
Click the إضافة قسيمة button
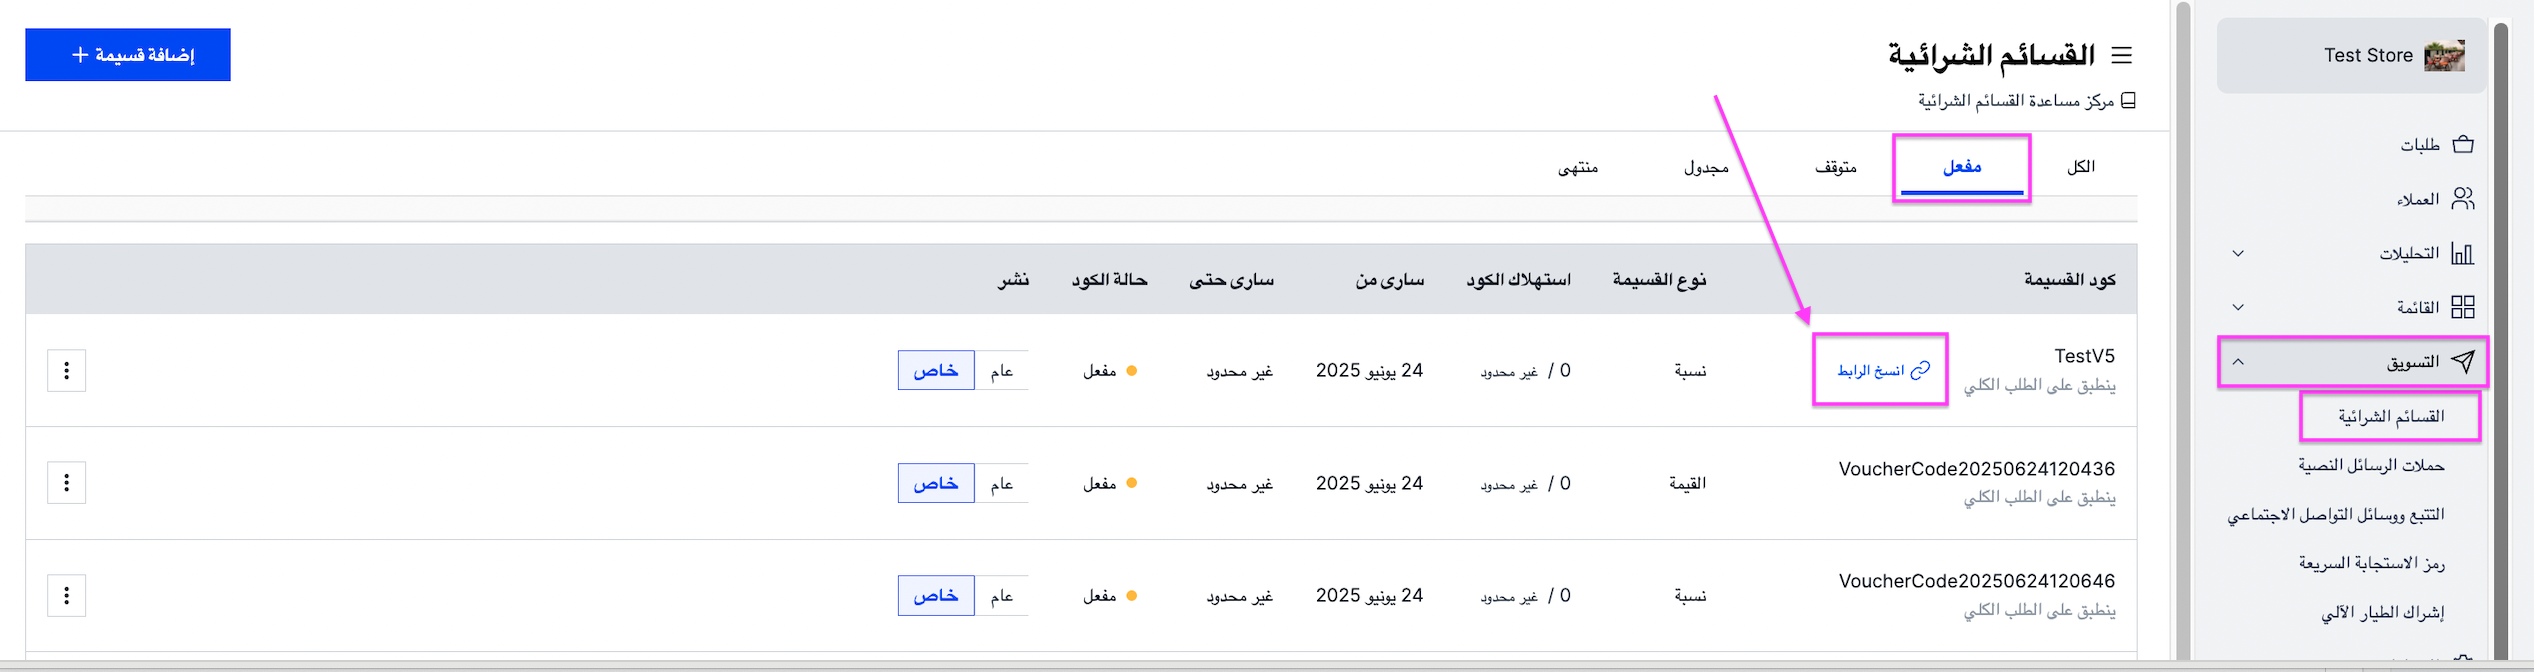point(128,55)
